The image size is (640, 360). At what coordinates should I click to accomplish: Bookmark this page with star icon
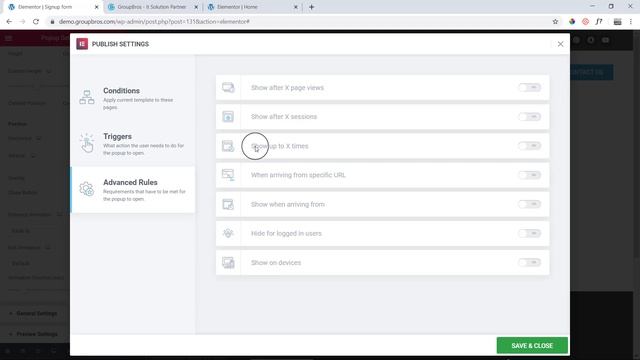point(555,22)
